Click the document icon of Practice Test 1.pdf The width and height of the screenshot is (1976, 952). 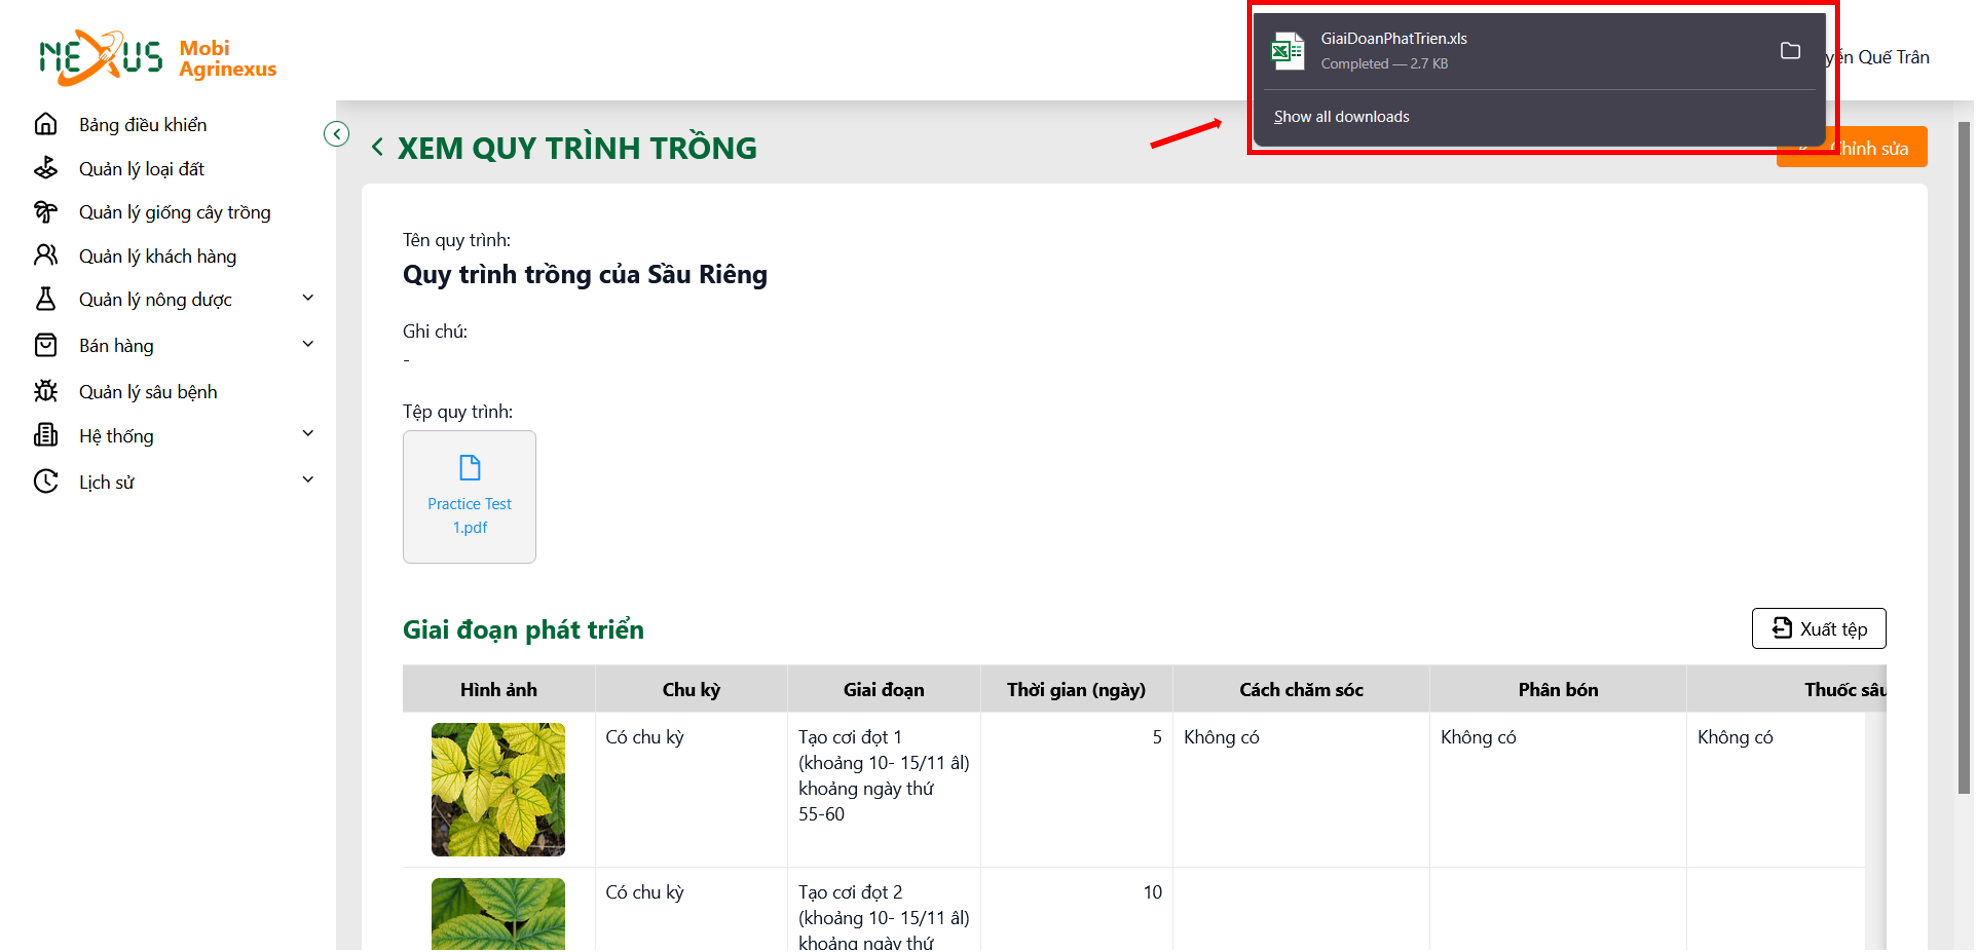point(470,468)
